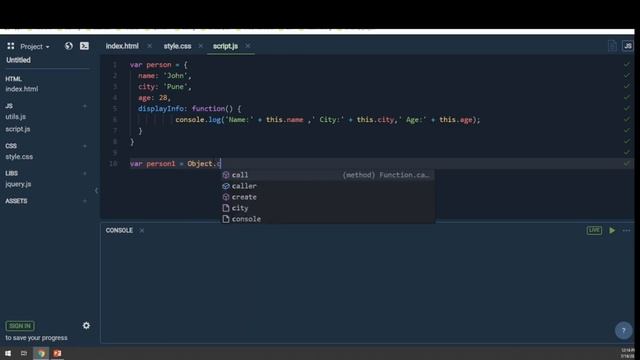Open index.html in the sidebar

click(x=22, y=89)
